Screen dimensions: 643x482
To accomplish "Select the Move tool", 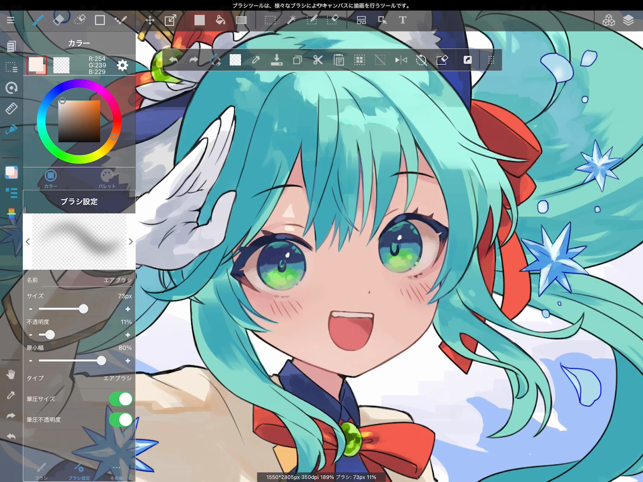I will [150, 20].
